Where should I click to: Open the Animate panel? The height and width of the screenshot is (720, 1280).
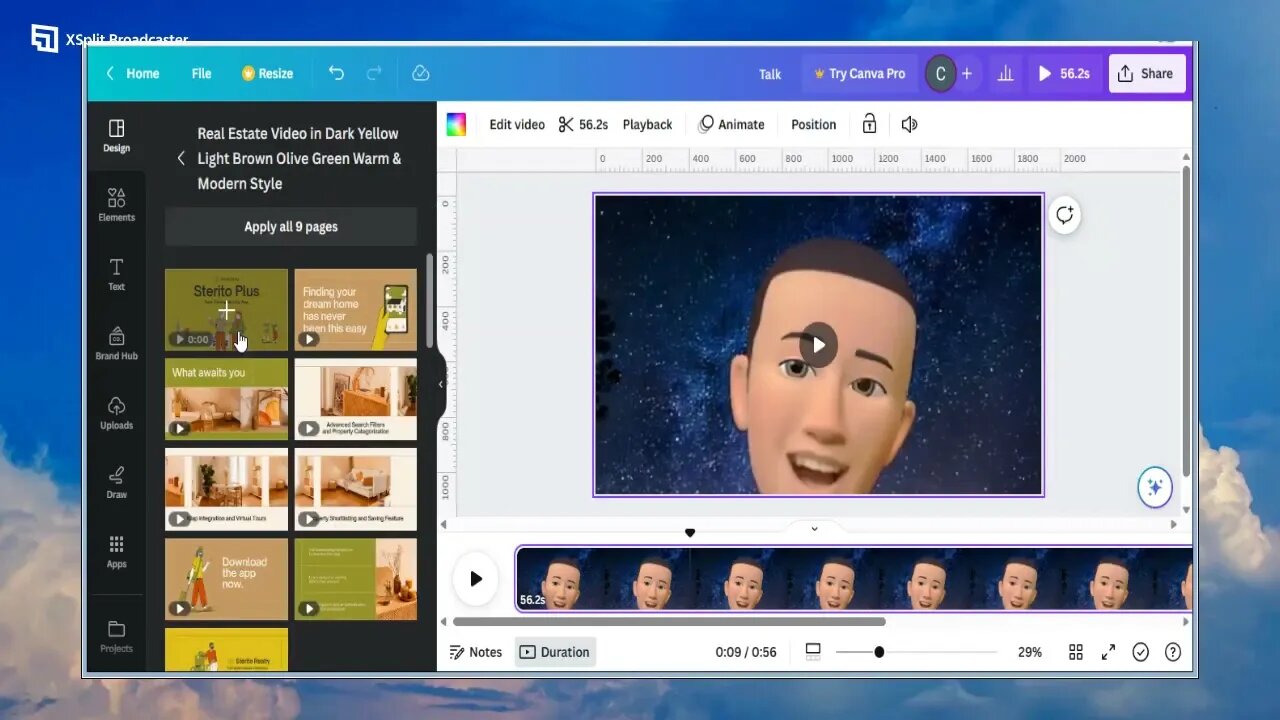click(x=731, y=124)
